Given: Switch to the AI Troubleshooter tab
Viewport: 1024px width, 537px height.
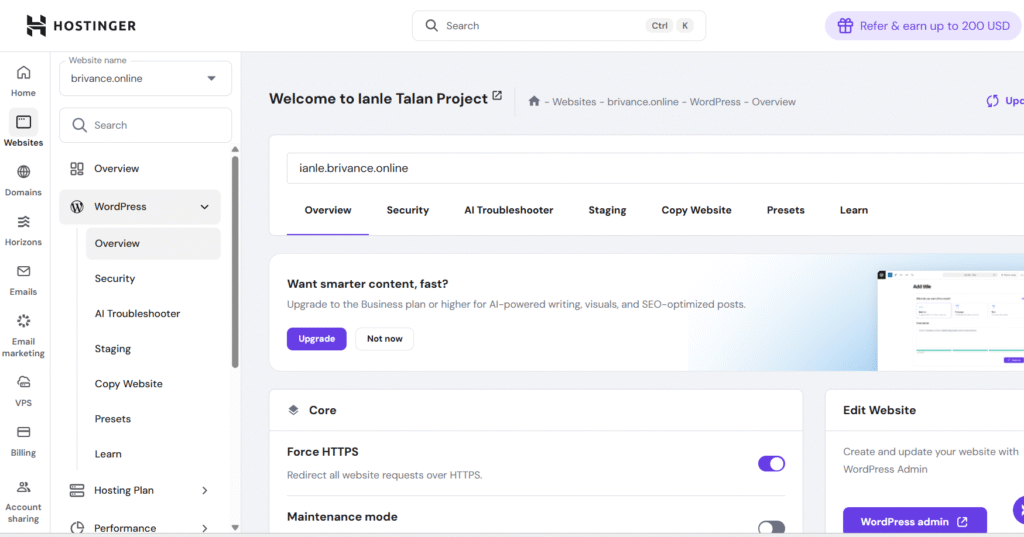Looking at the screenshot, I should (x=508, y=211).
